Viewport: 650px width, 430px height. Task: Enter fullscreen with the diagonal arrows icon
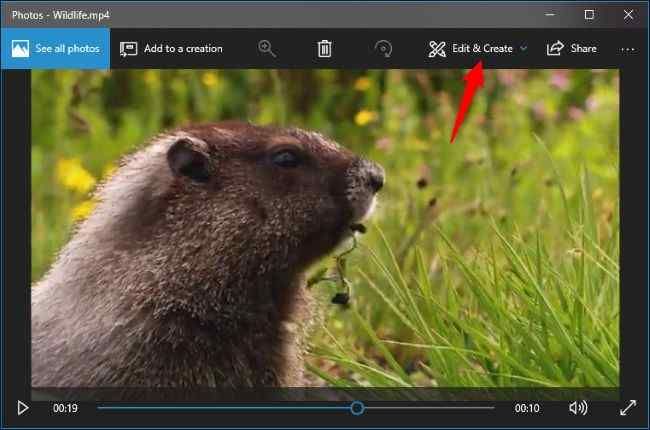click(628, 408)
